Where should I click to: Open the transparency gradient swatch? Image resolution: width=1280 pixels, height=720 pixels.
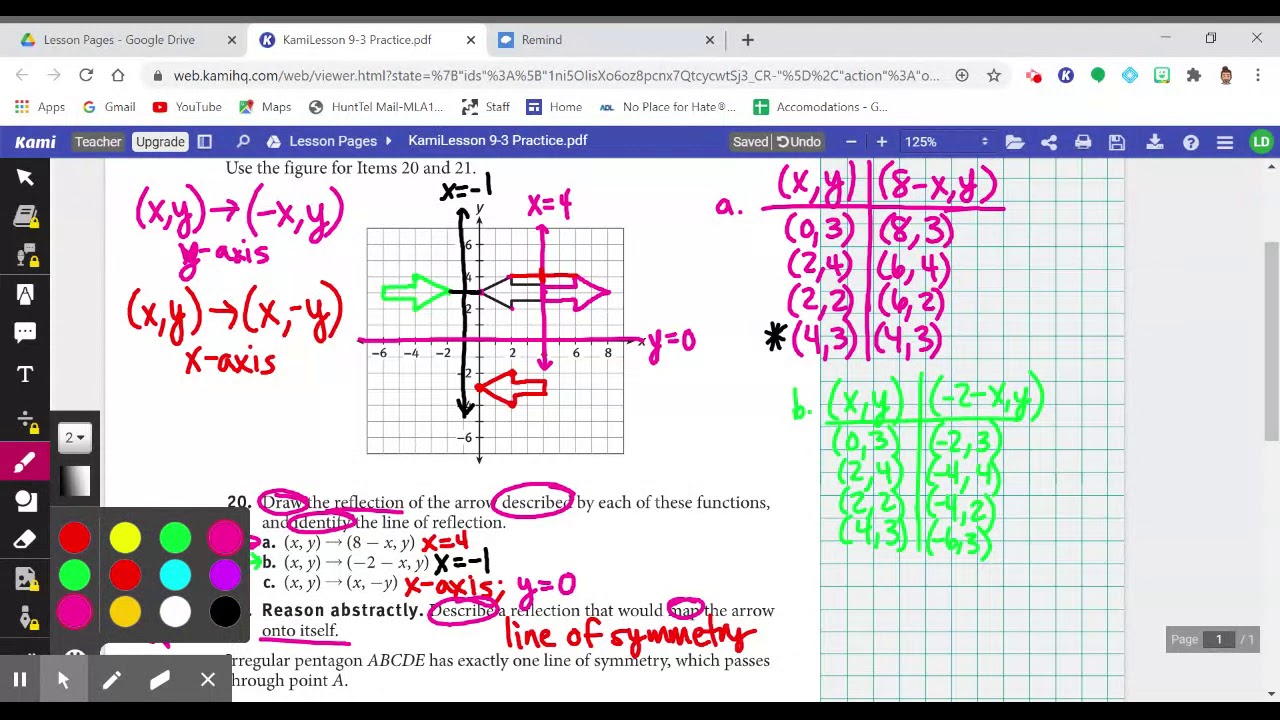pos(76,482)
